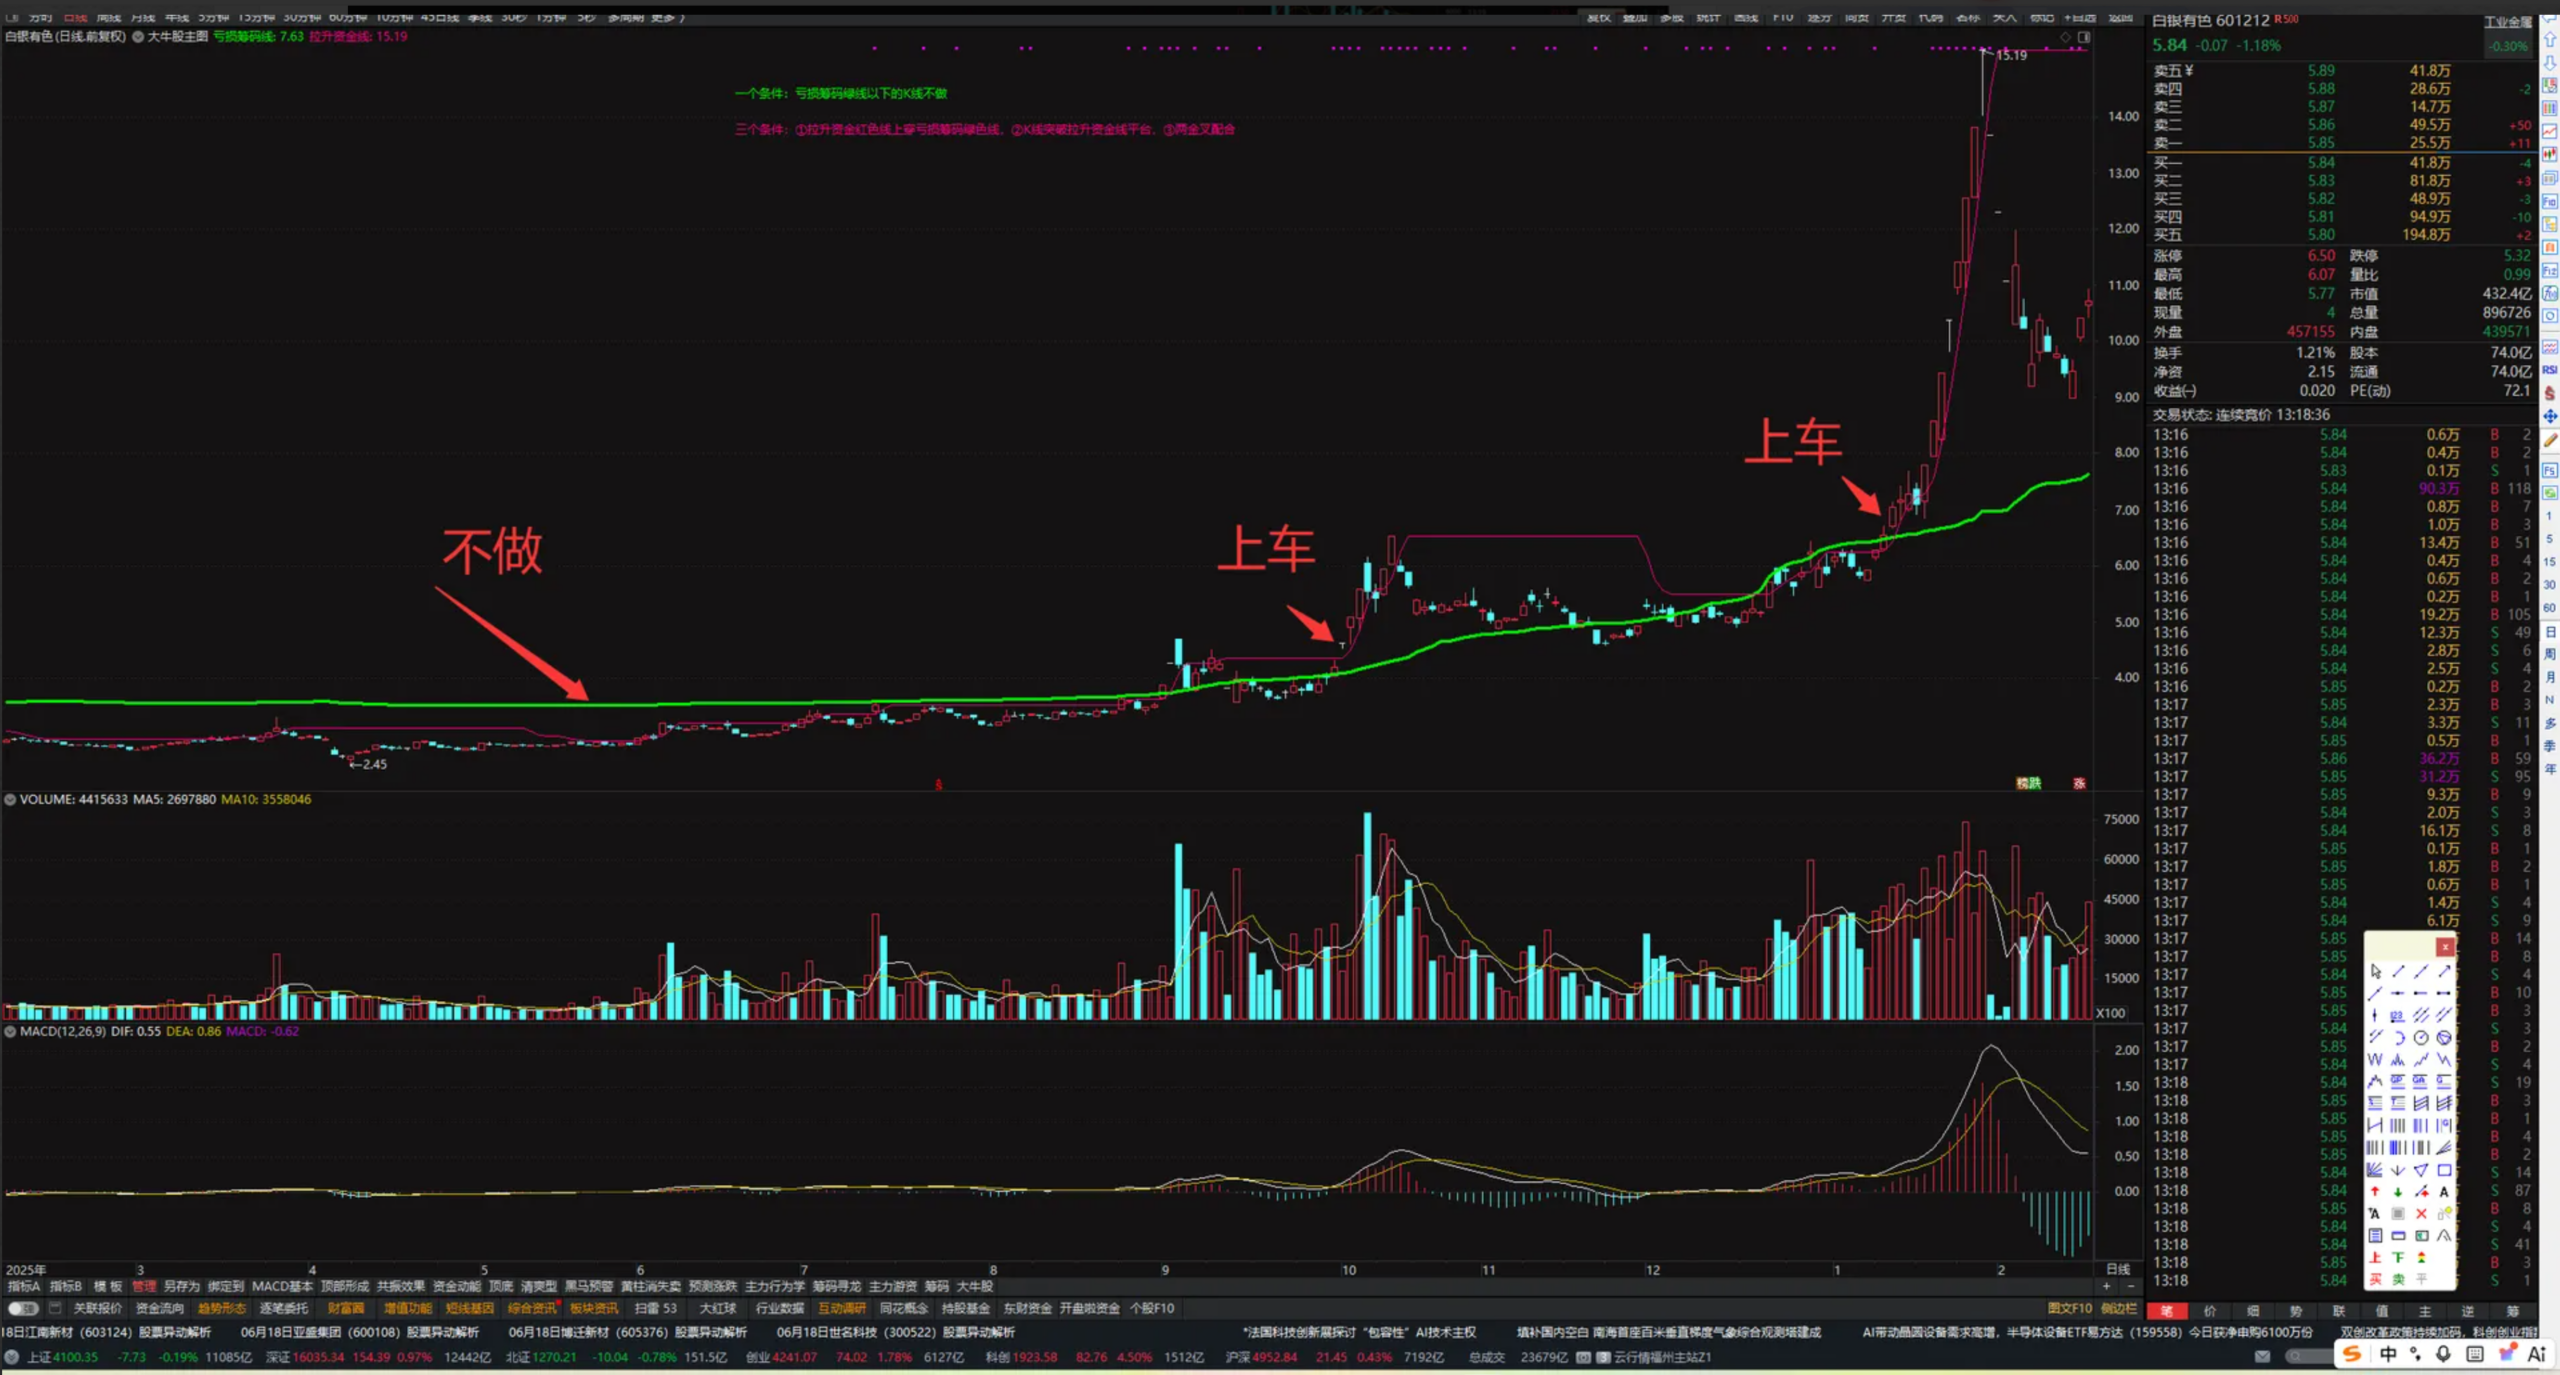Expand the VOLUME indicator dropdown
This screenshot has height=1375, width=2560.
[x=10, y=799]
